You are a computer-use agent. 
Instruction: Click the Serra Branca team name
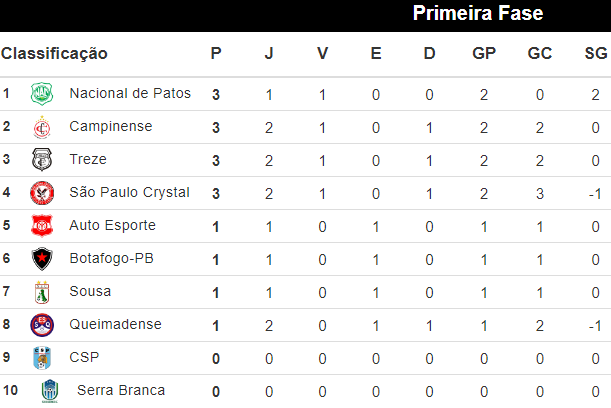(121, 391)
